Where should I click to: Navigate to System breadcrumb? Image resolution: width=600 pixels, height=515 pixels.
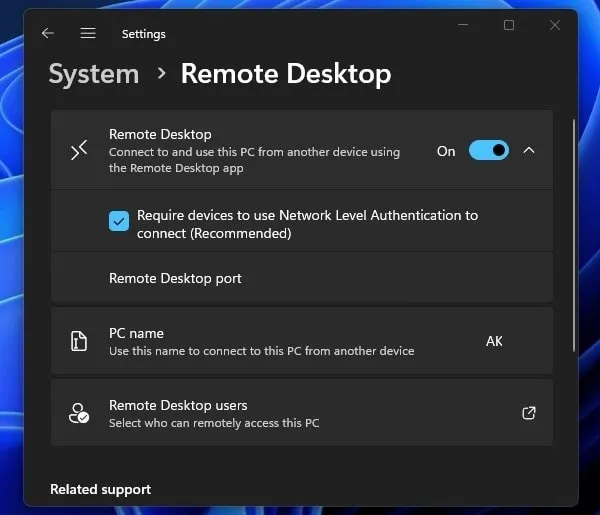pos(94,74)
